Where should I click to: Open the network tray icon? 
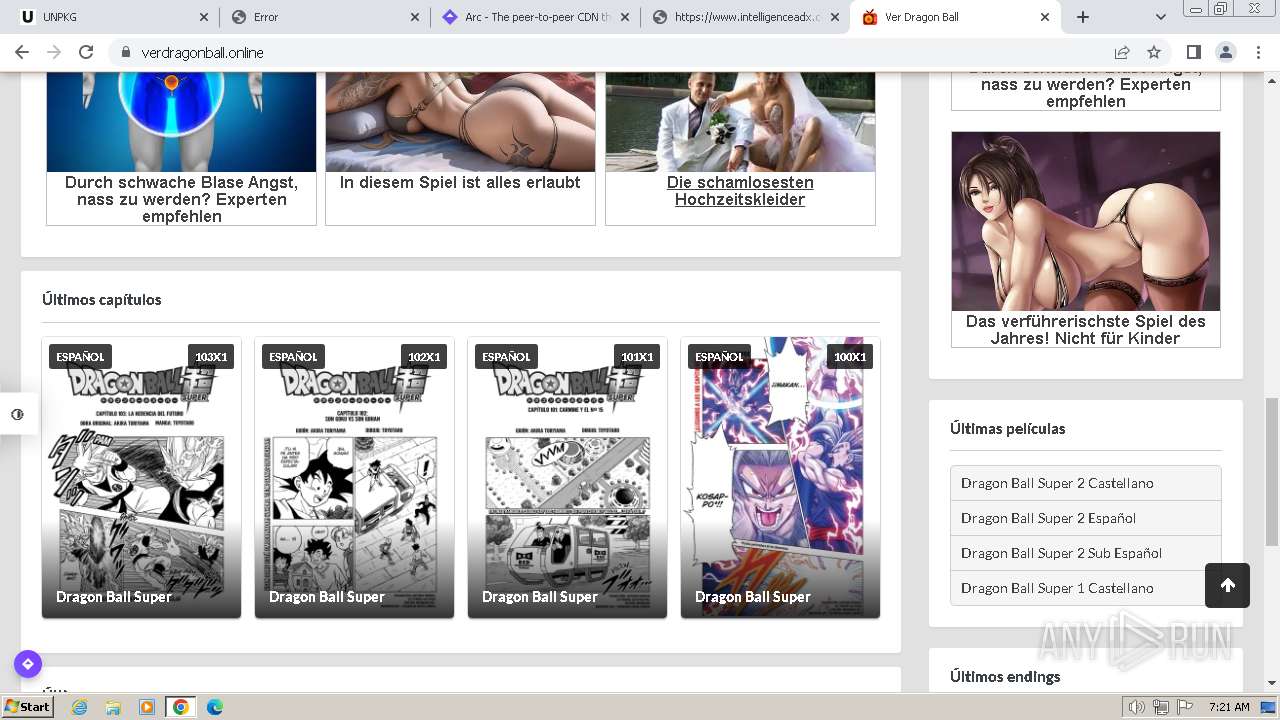pos(1160,707)
